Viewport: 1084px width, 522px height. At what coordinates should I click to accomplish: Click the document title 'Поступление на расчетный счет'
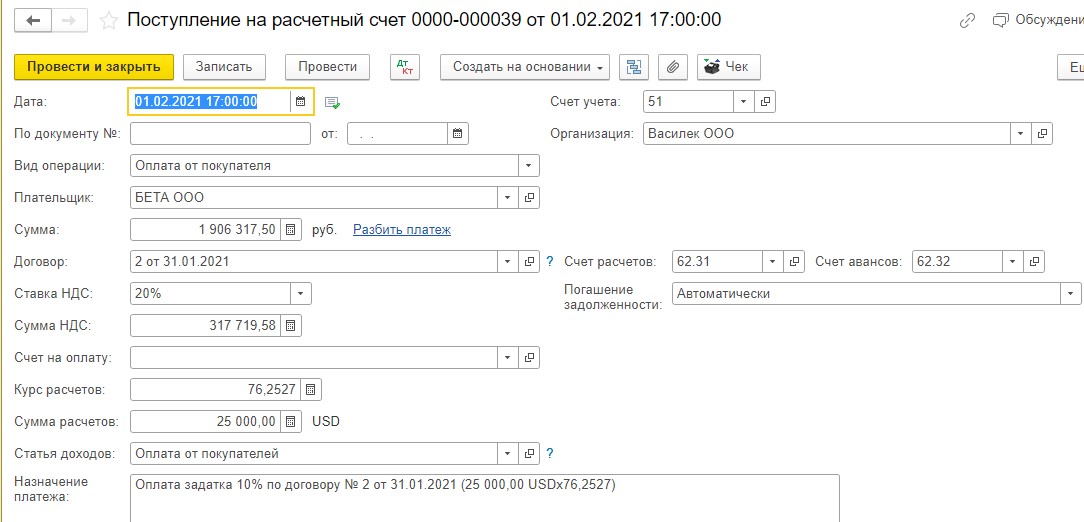(x=267, y=20)
